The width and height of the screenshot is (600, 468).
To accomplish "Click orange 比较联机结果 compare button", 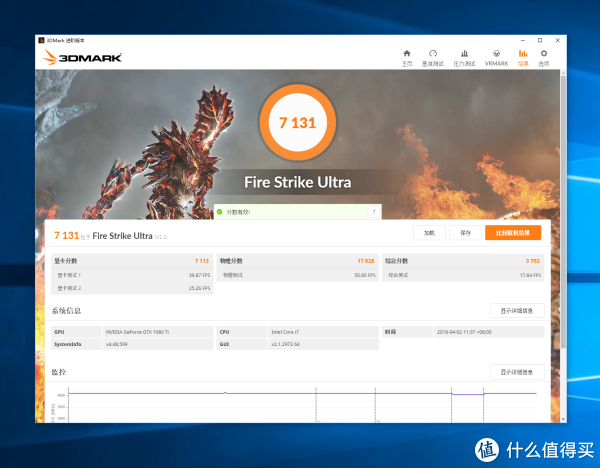I will pos(513,233).
